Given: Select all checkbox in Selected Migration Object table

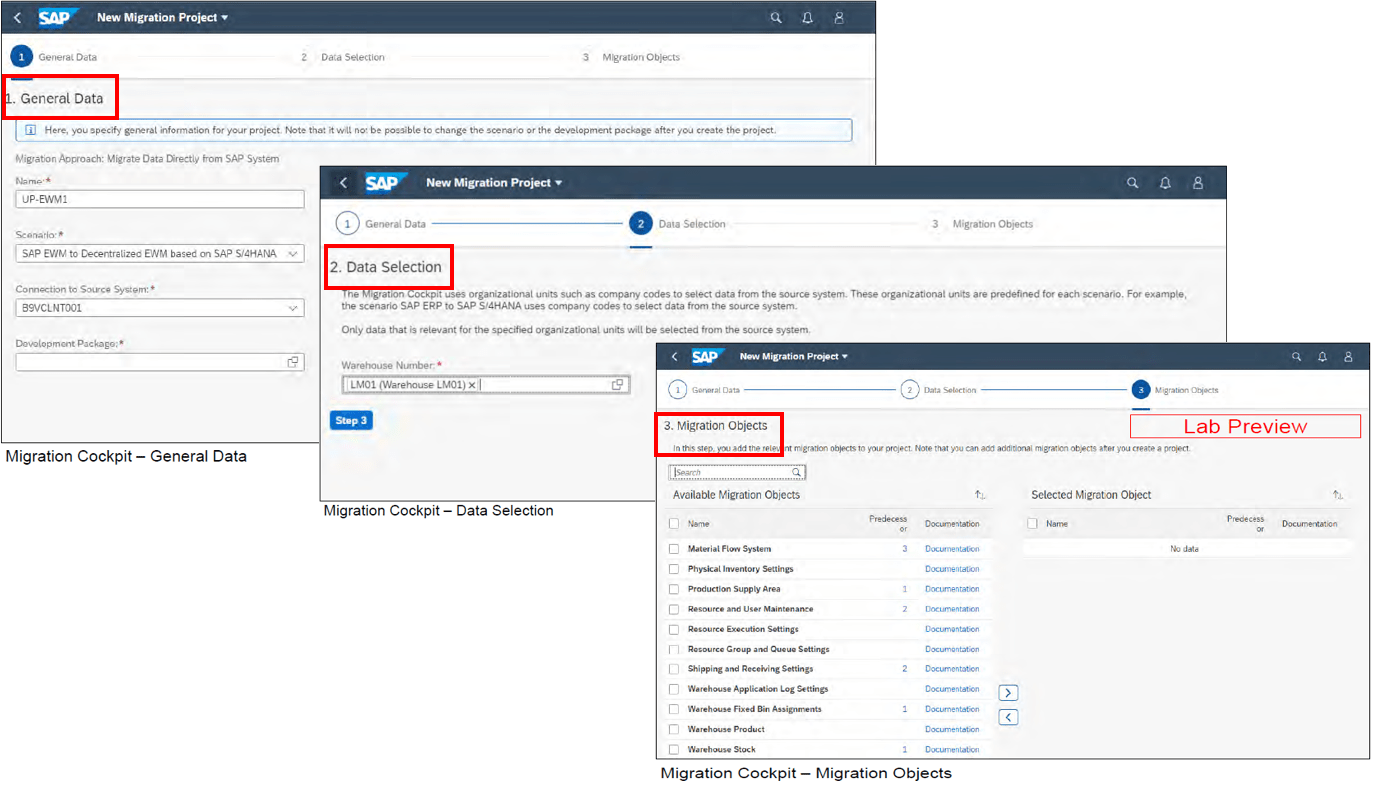Looking at the screenshot, I should point(1033,523).
